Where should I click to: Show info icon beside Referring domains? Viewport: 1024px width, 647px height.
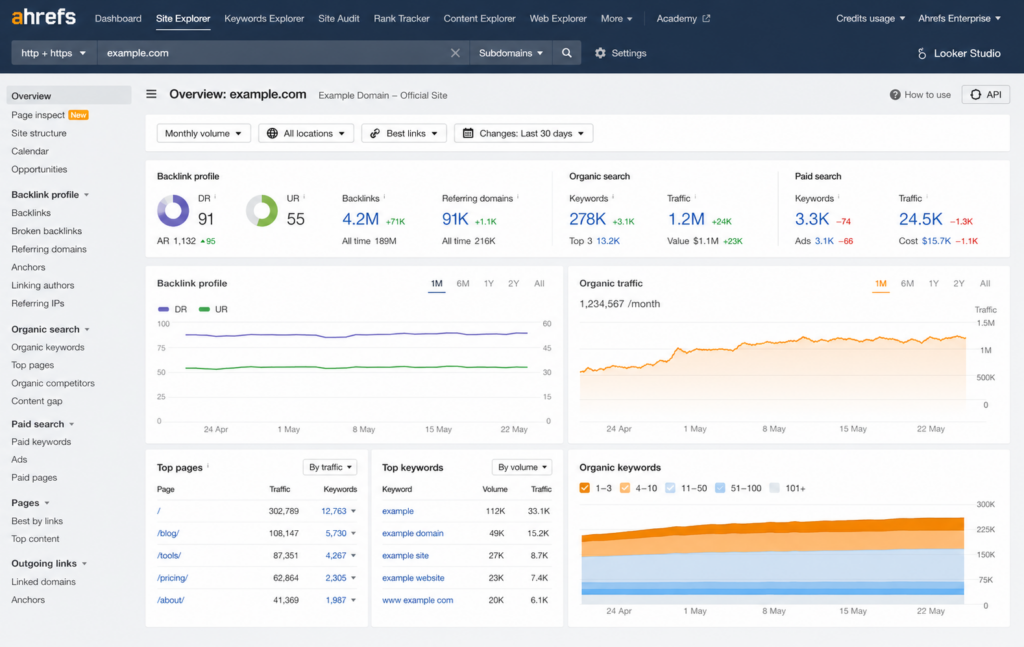coord(518,197)
